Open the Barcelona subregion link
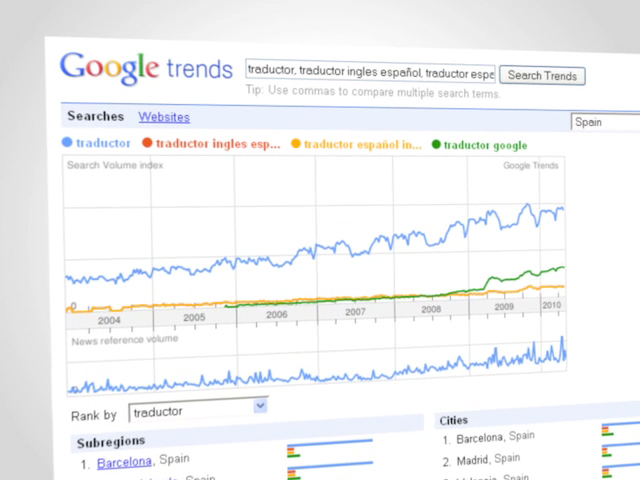The width and height of the screenshot is (640, 480). (124, 462)
